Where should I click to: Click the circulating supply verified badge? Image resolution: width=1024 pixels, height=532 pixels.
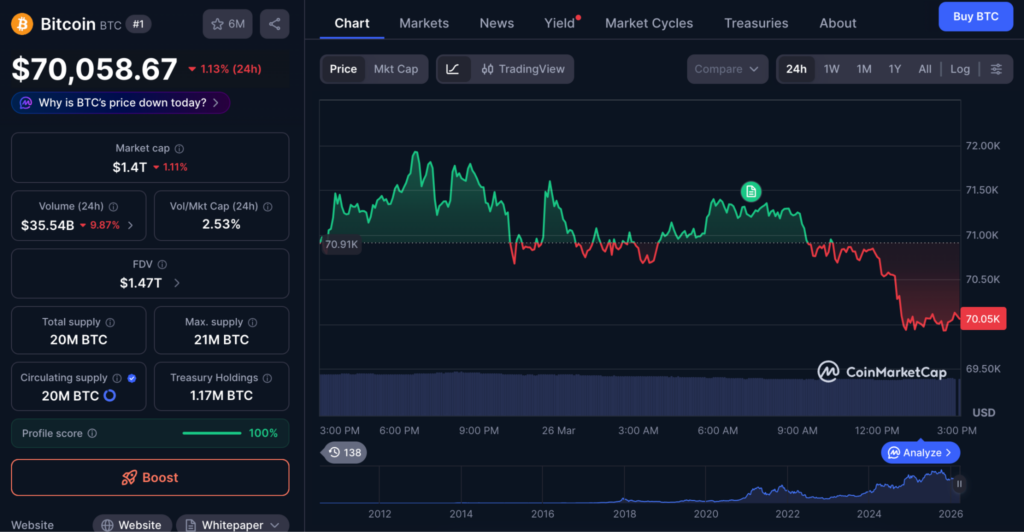pyautogui.click(x=132, y=378)
